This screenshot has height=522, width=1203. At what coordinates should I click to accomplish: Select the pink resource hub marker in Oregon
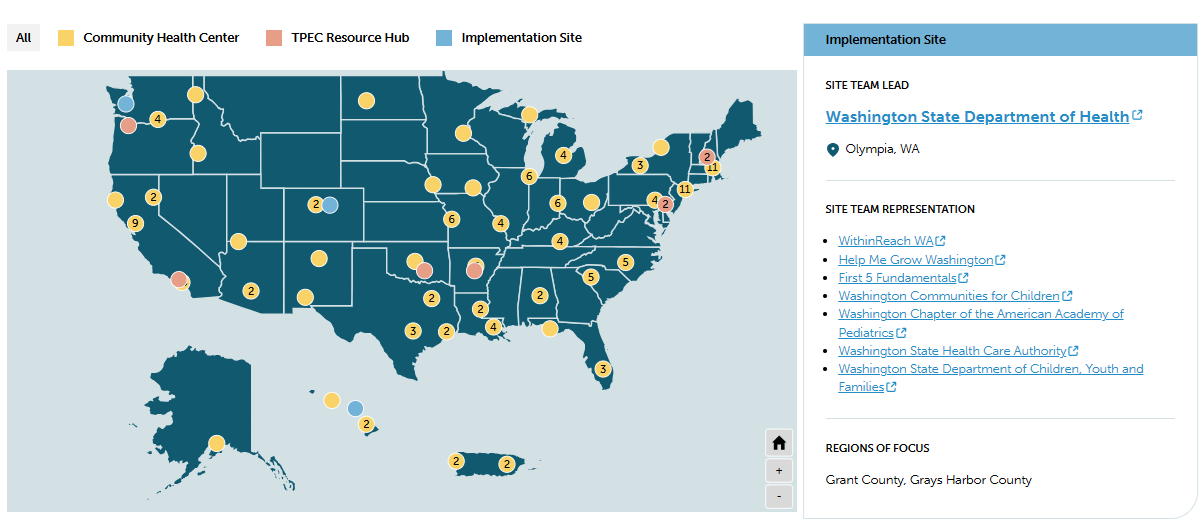(129, 125)
